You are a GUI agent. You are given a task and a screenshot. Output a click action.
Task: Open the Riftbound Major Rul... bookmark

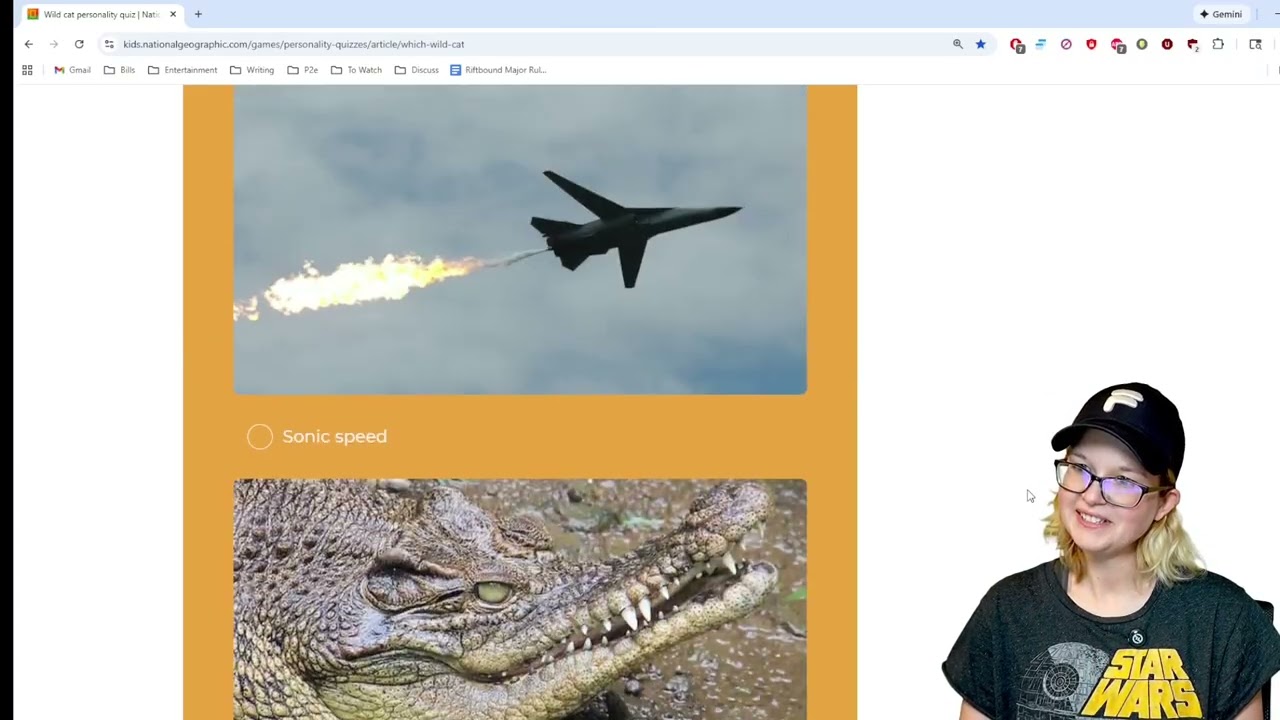tap(498, 70)
